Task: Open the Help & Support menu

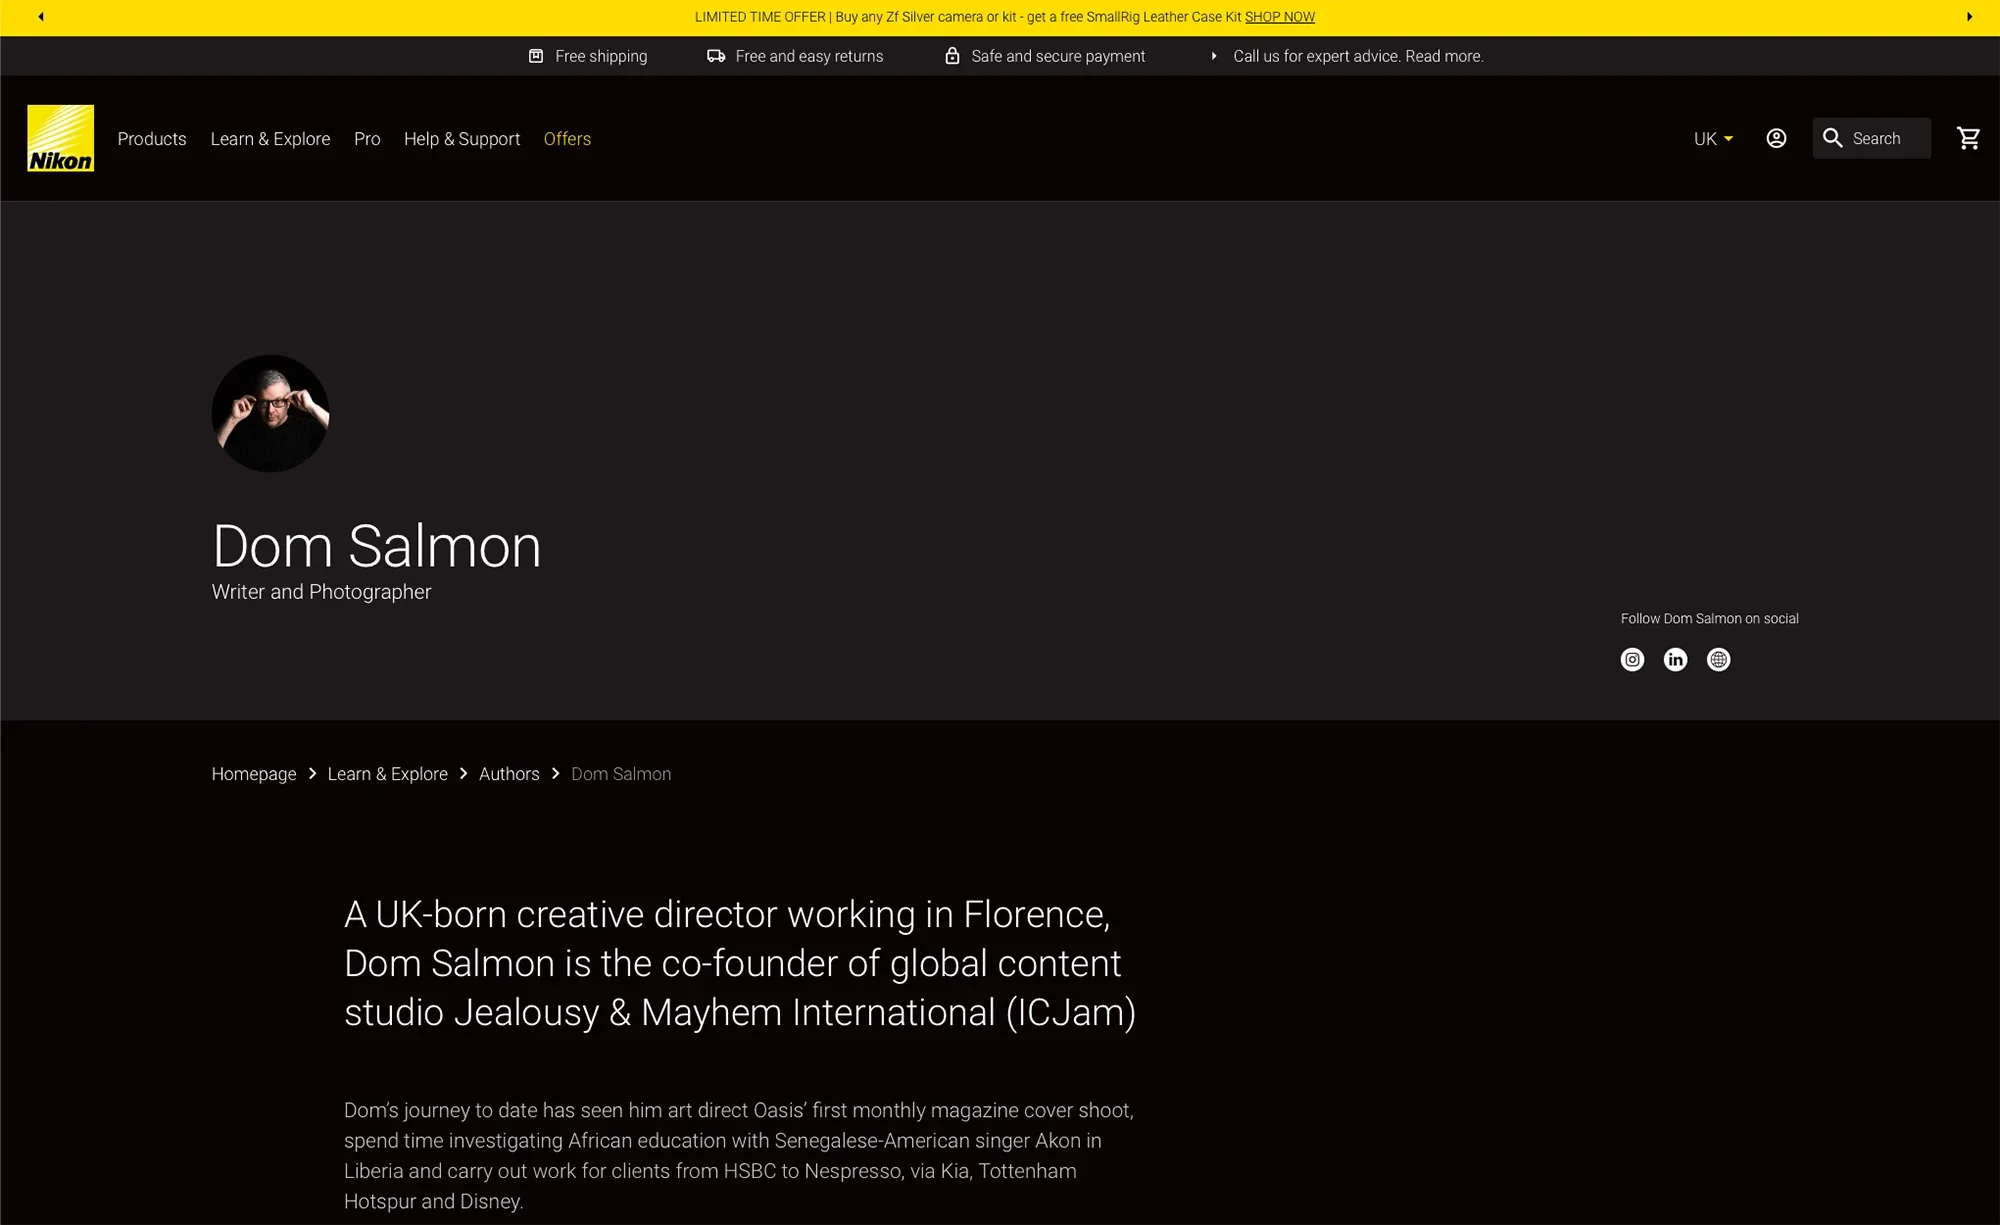Action: pos(462,139)
